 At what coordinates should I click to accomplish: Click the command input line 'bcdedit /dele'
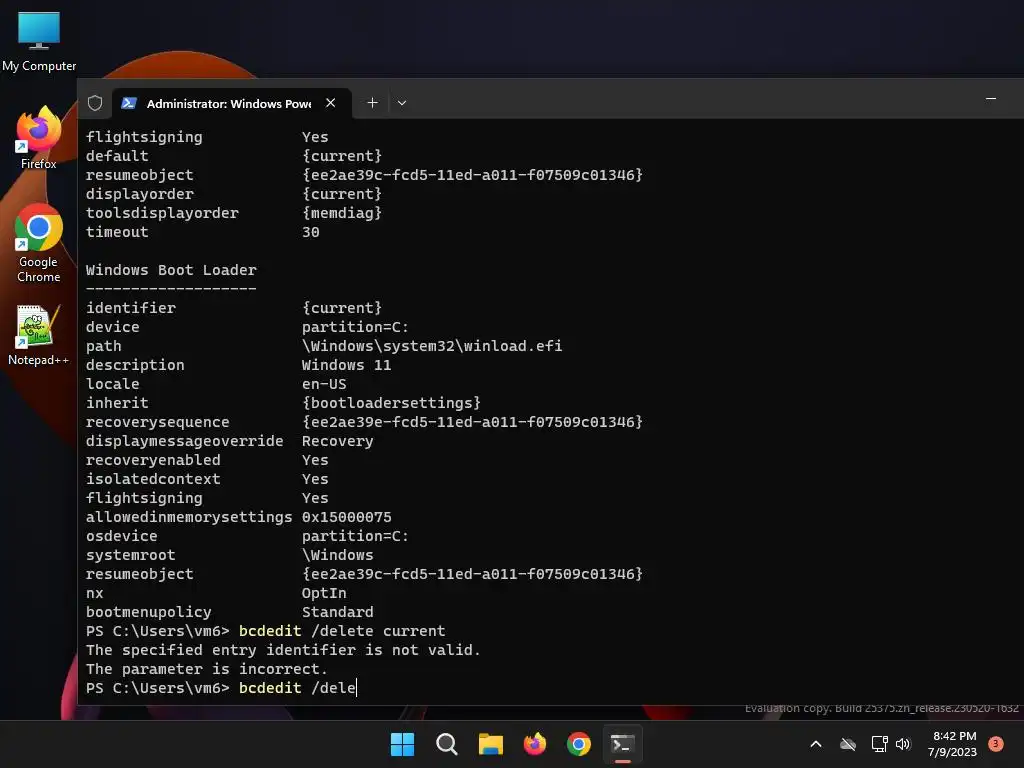click(297, 688)
